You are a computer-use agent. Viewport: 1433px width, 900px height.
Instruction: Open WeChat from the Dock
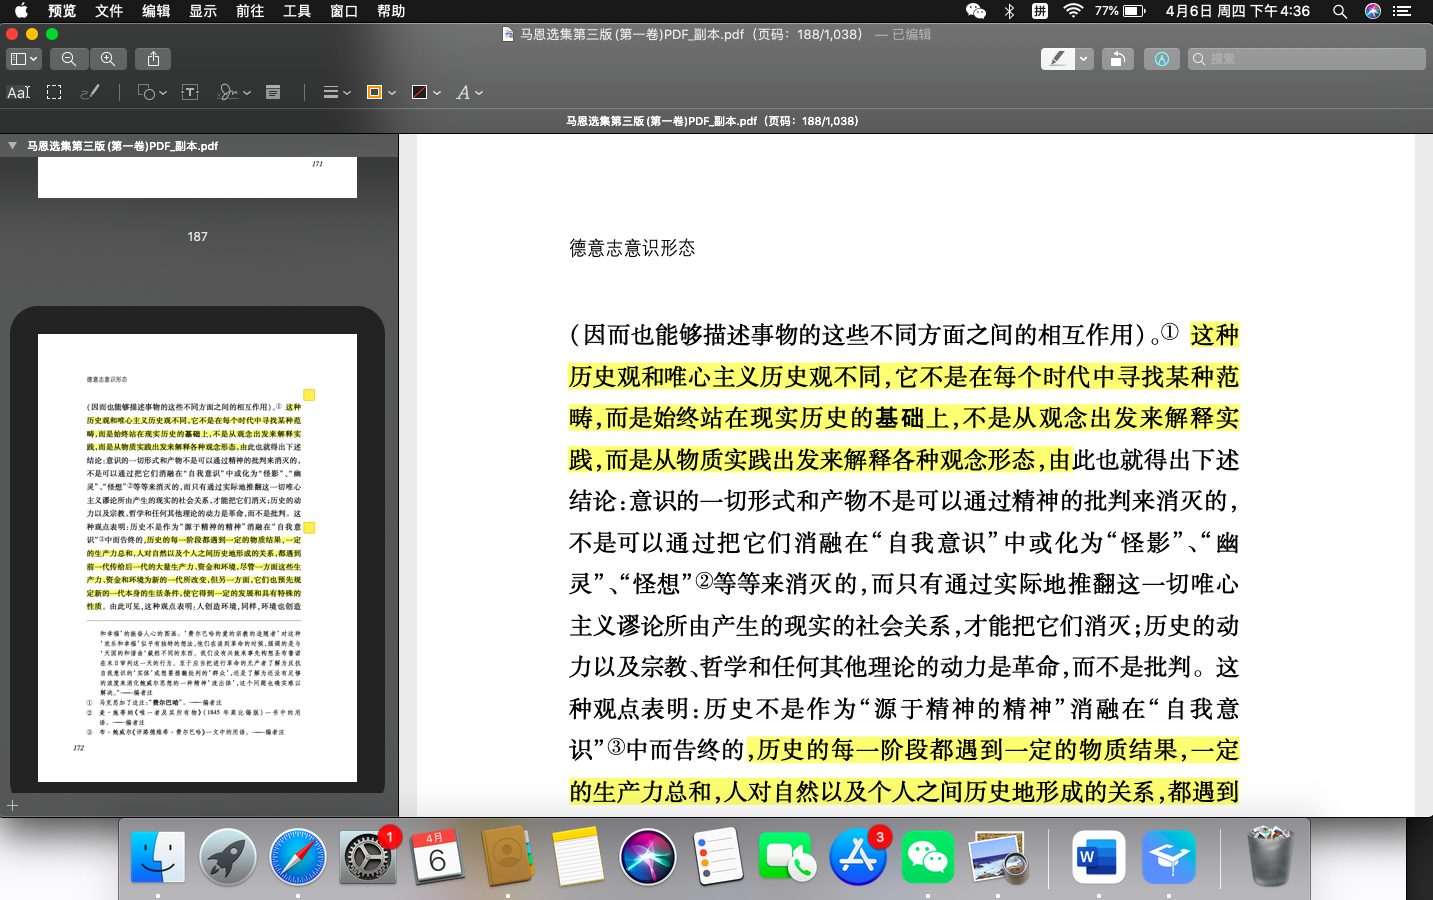click(x=927, y=857)
